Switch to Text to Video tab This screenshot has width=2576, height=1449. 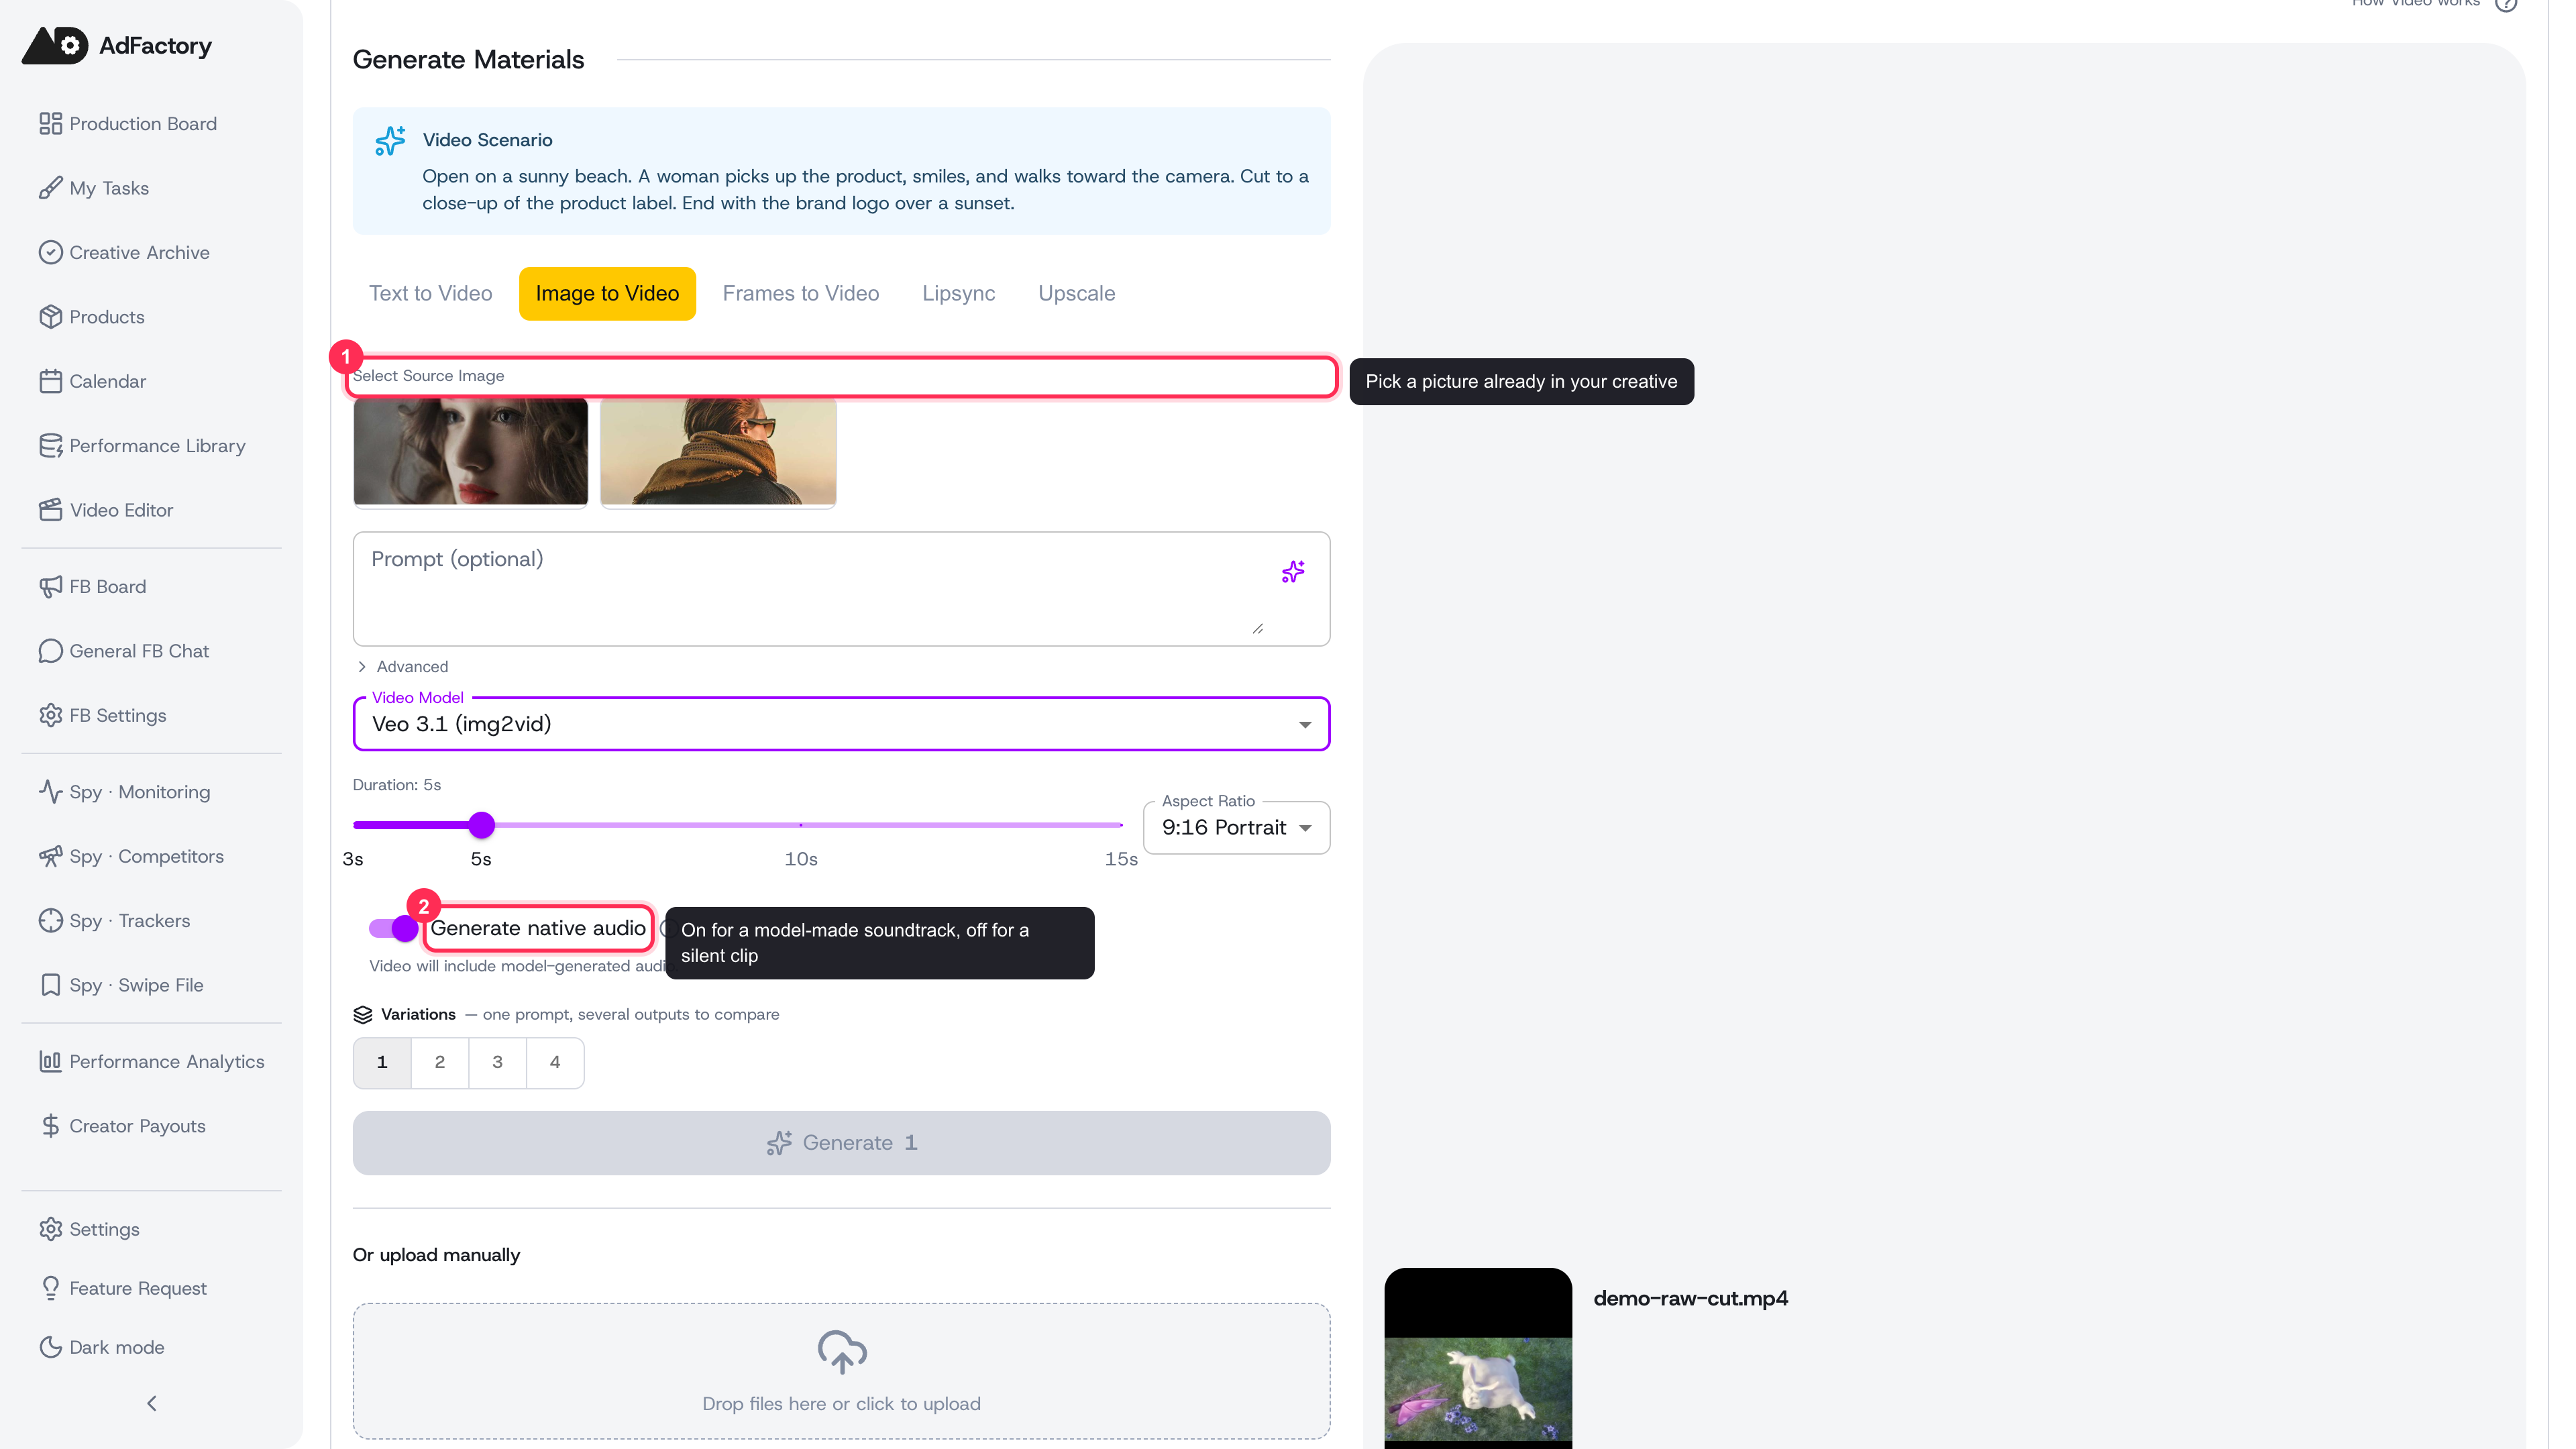[x=430, y=293]
